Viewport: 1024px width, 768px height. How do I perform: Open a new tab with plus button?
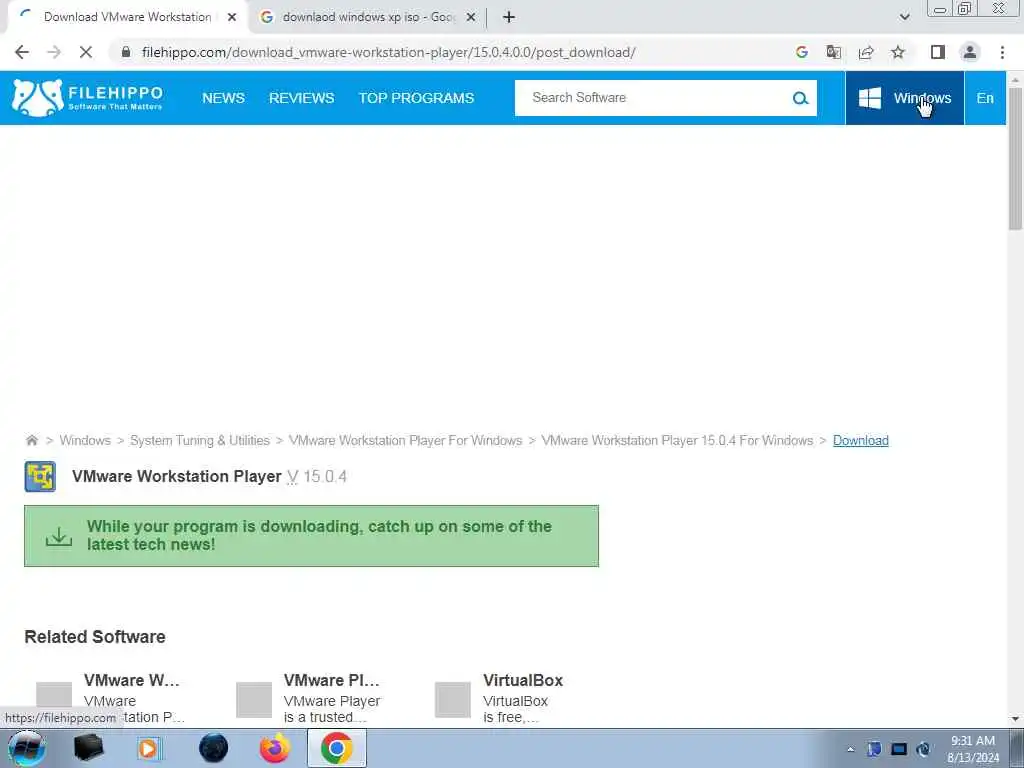click(509, 17)
